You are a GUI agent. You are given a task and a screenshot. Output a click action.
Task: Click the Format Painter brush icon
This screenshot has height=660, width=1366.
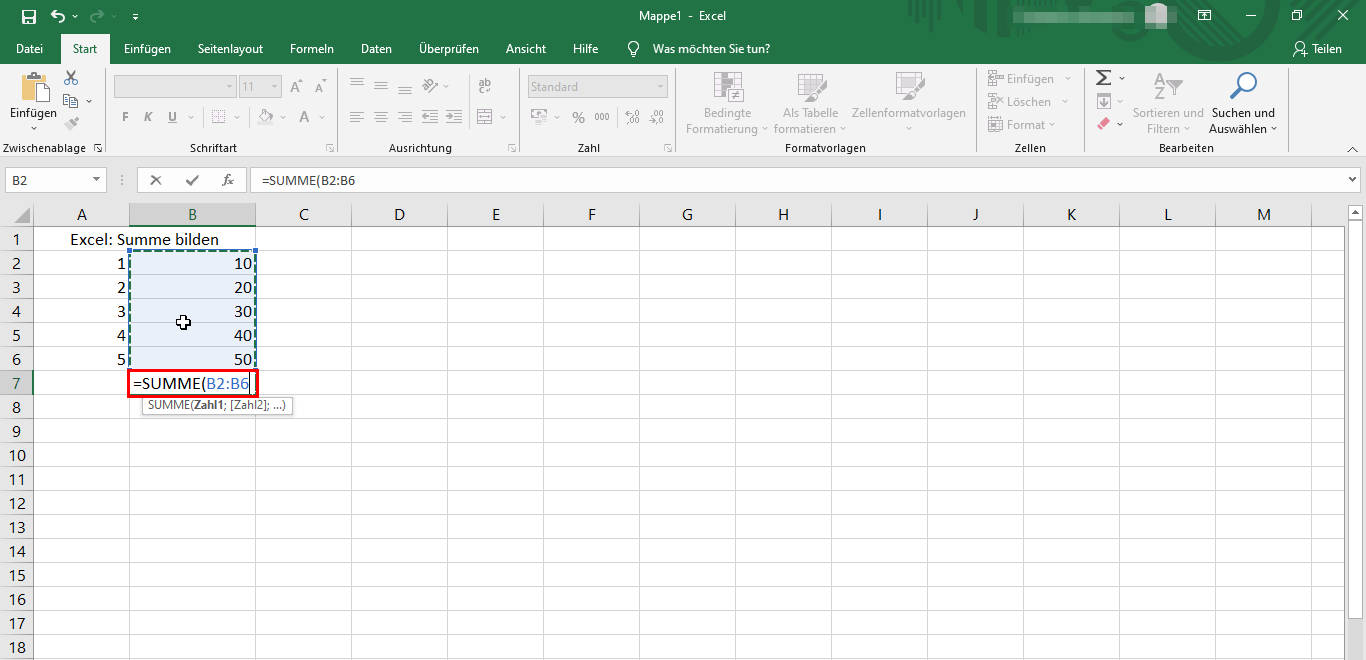click(71, 124)
